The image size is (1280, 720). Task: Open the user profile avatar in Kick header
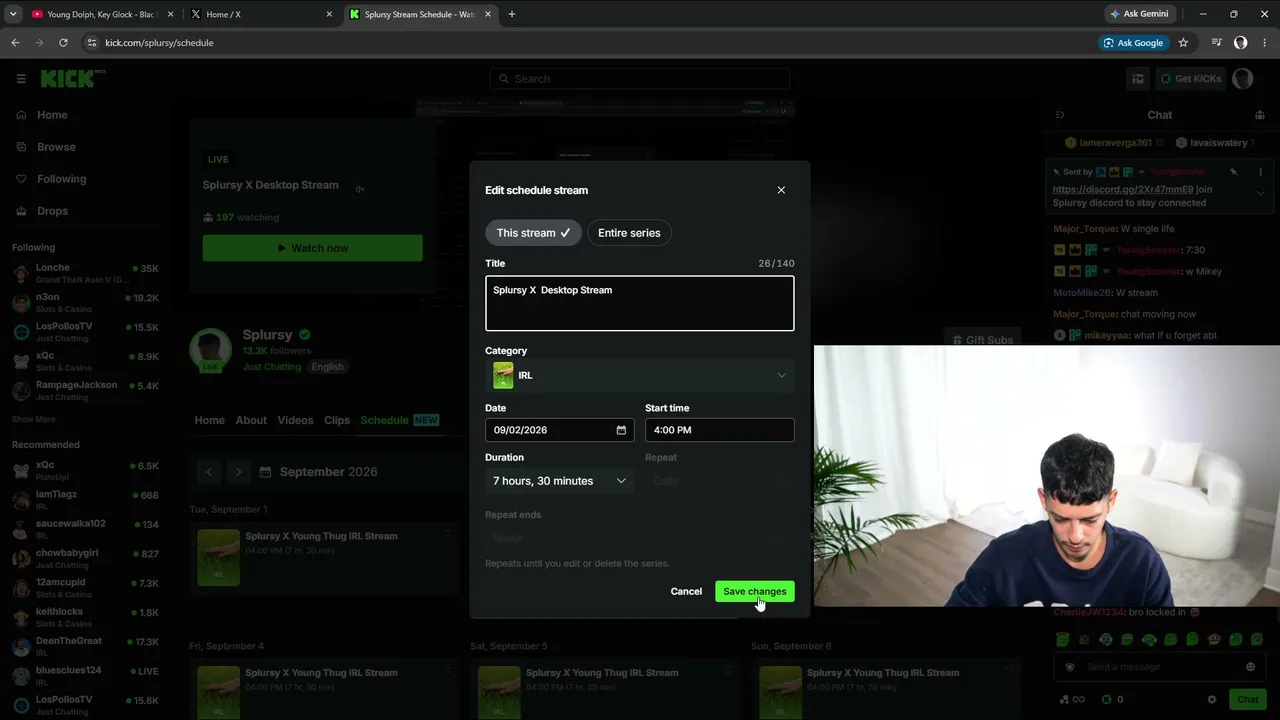click(x=1243, y=79)
